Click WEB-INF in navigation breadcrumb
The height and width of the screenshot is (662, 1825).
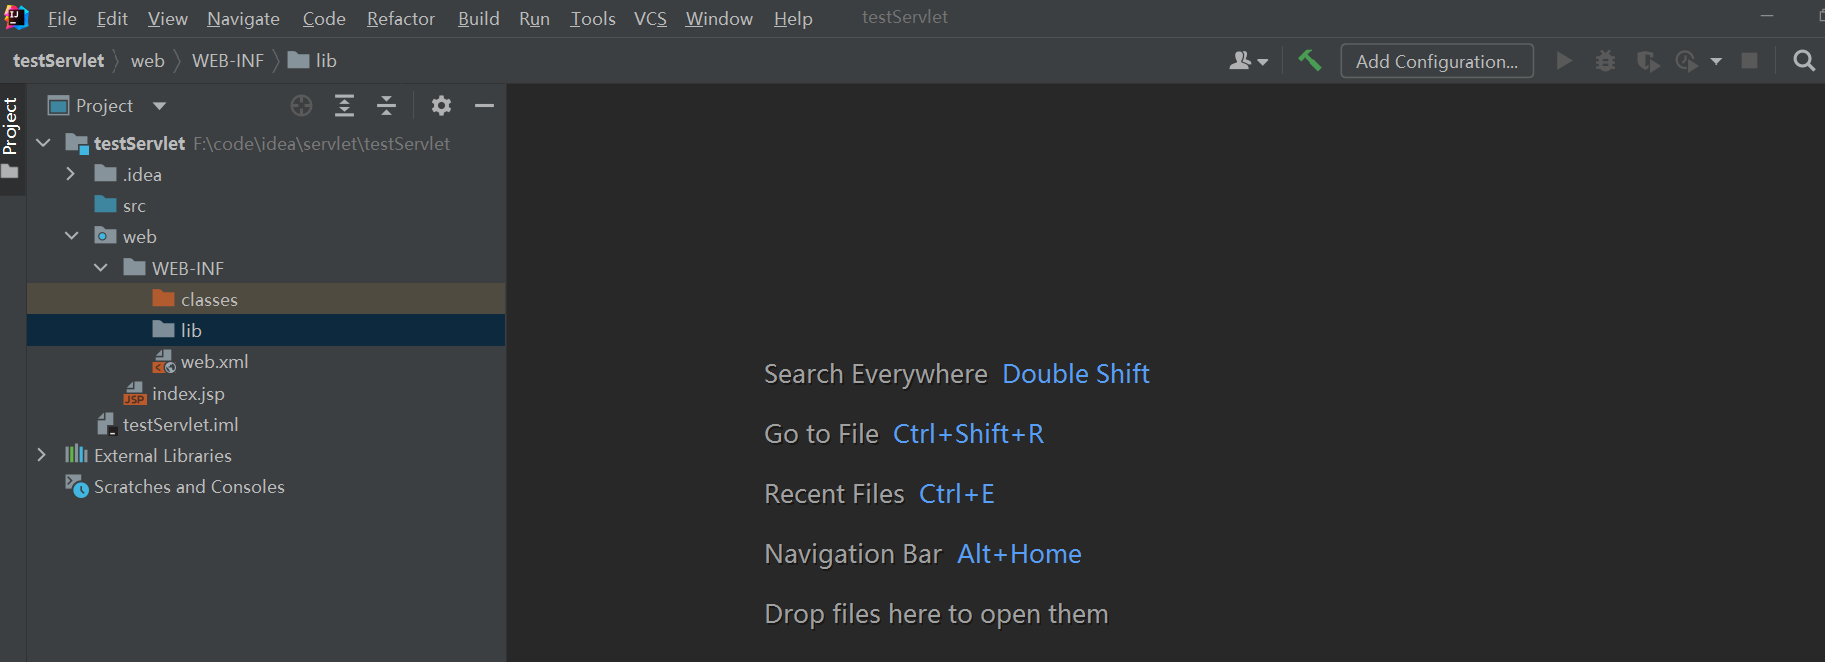pos(228,61)
